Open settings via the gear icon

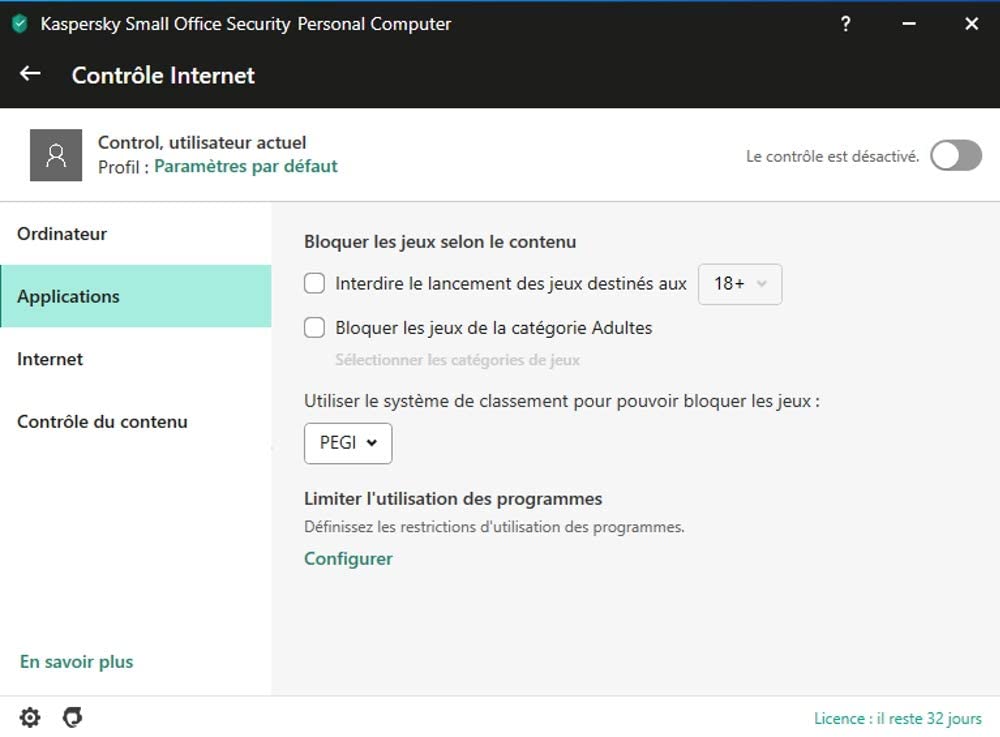pos(30,717)
